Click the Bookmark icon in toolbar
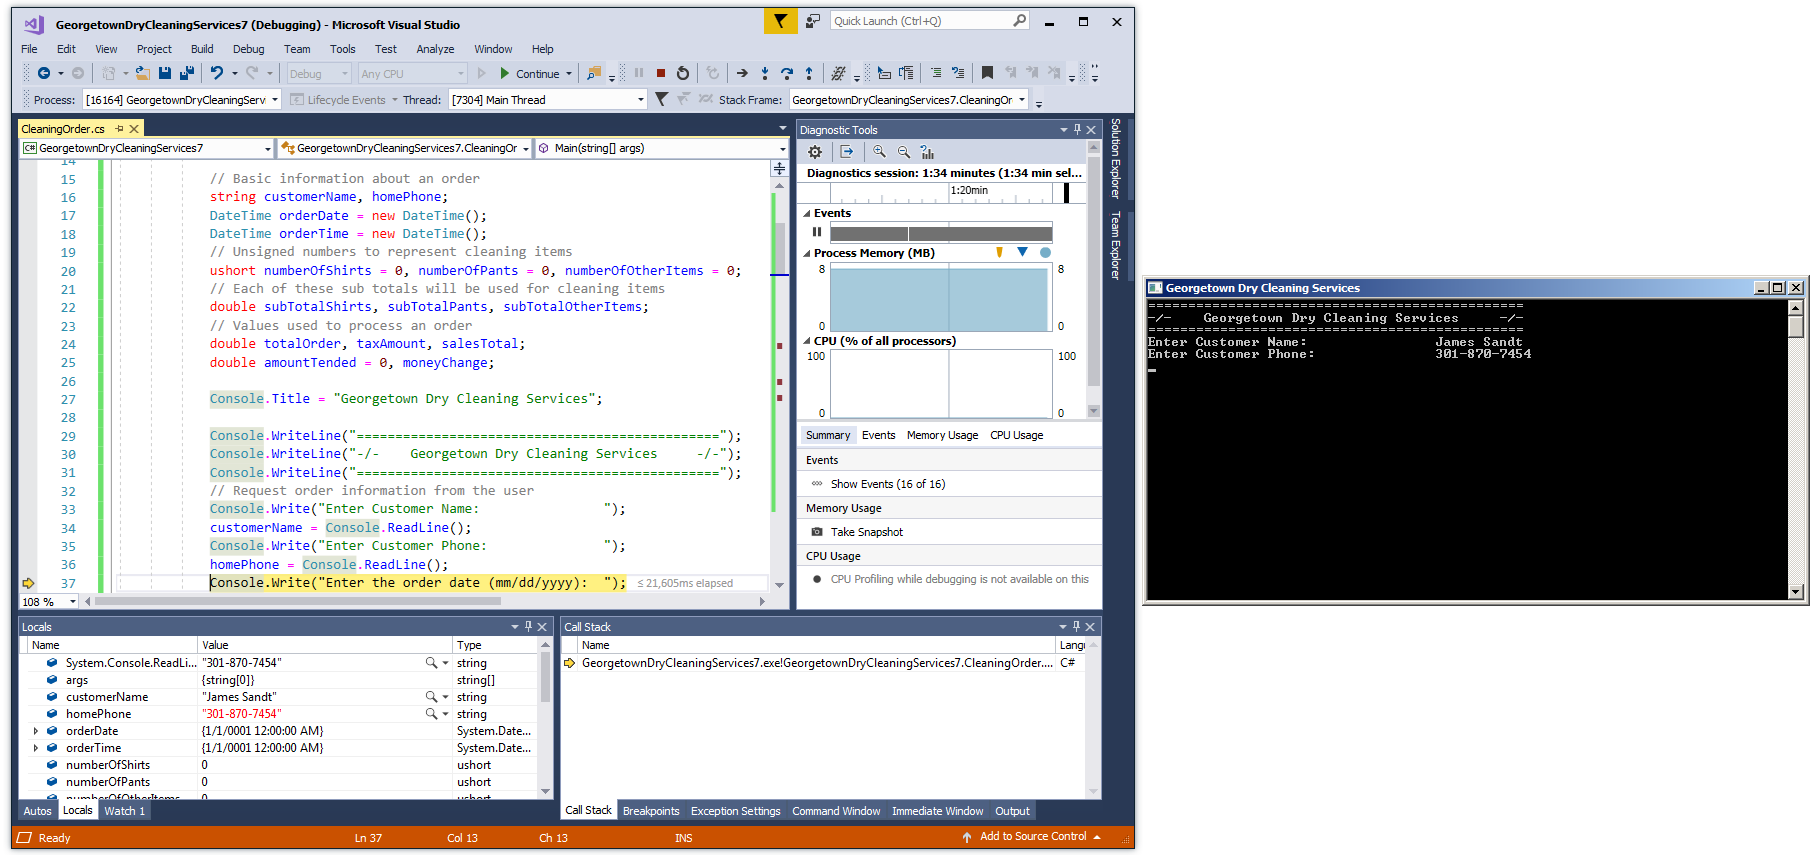The image size is (1814, 855). (987, 73)
